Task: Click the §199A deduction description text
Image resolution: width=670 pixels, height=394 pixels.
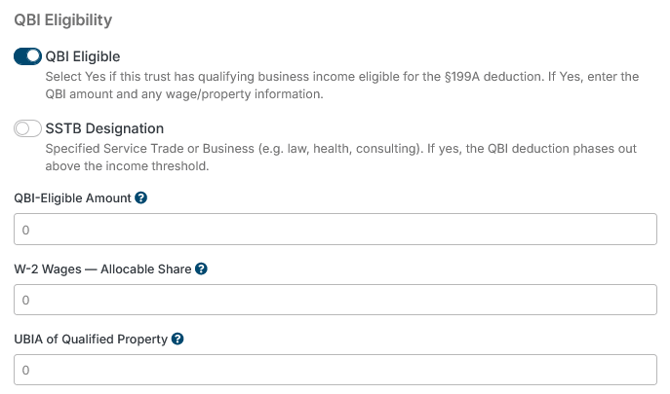Action: point(342,85)
